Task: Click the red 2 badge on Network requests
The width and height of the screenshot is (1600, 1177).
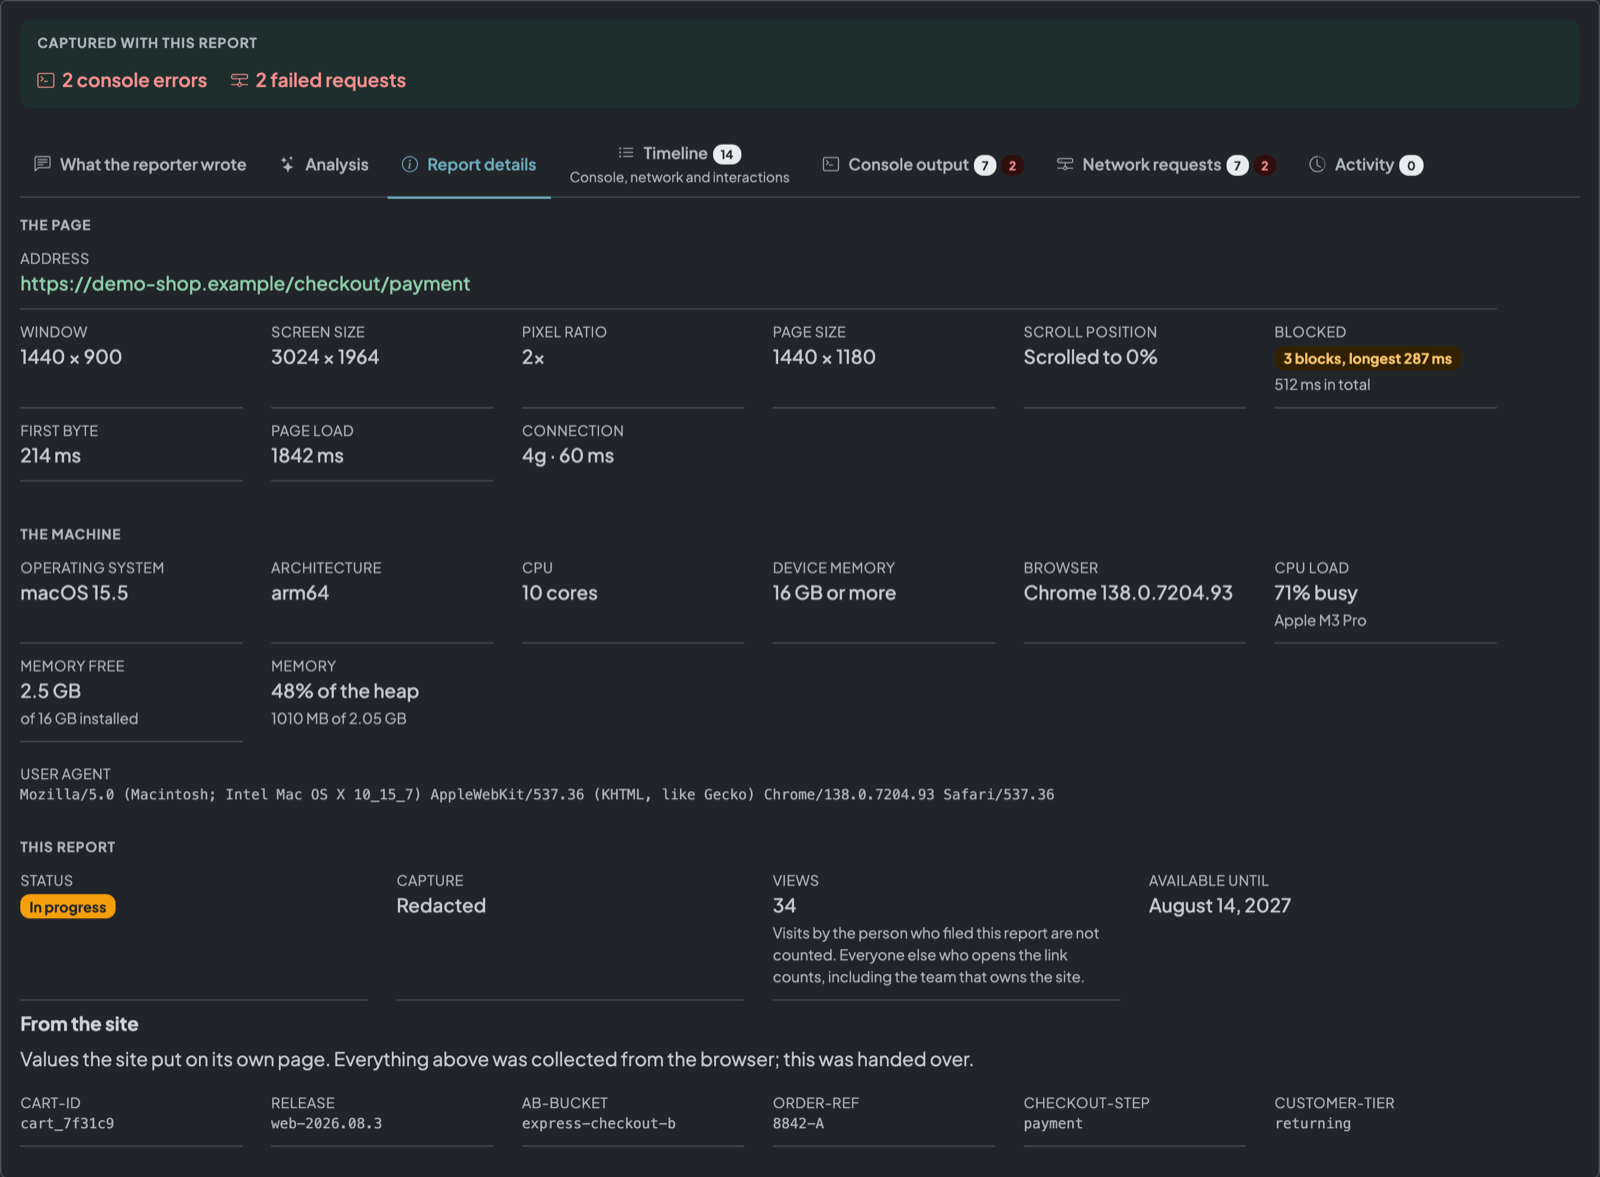Action: pos(1265,165)
